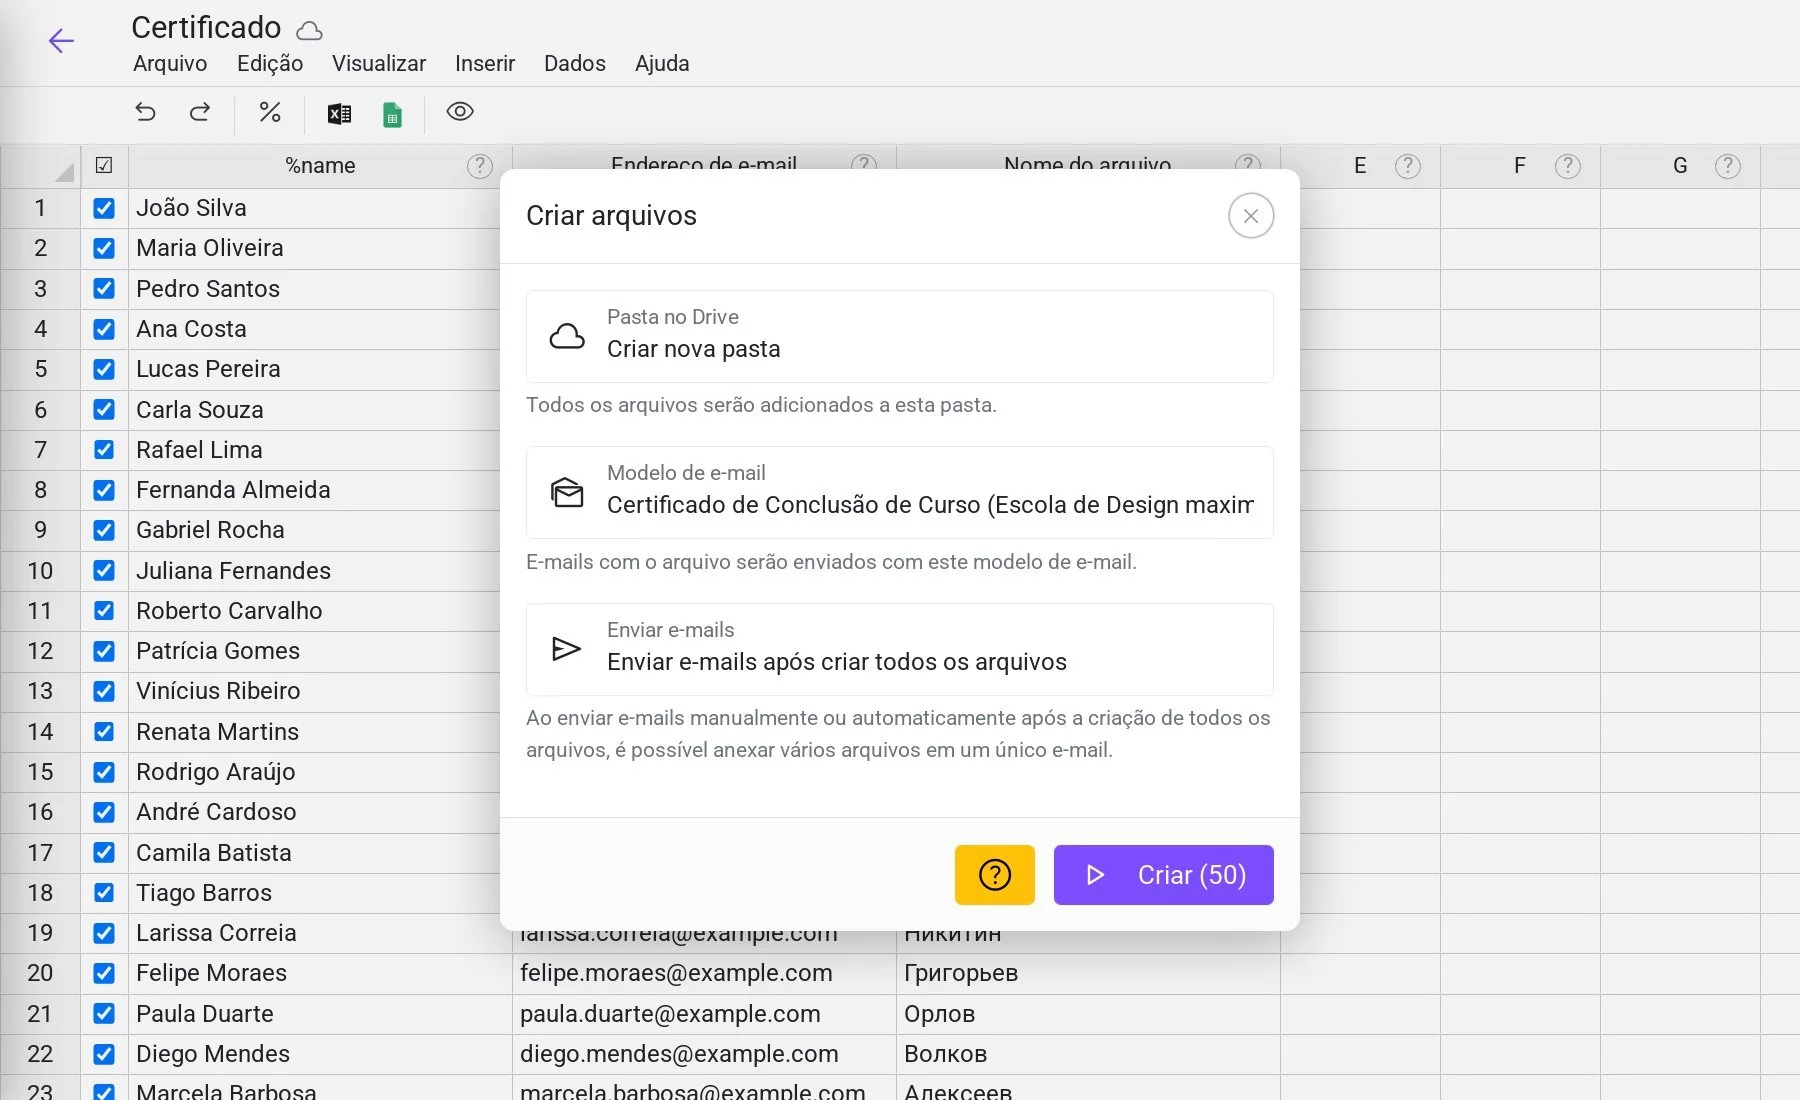
Task: Uncheck the Pedro Santos row checkbox
Action: point(104,289)
